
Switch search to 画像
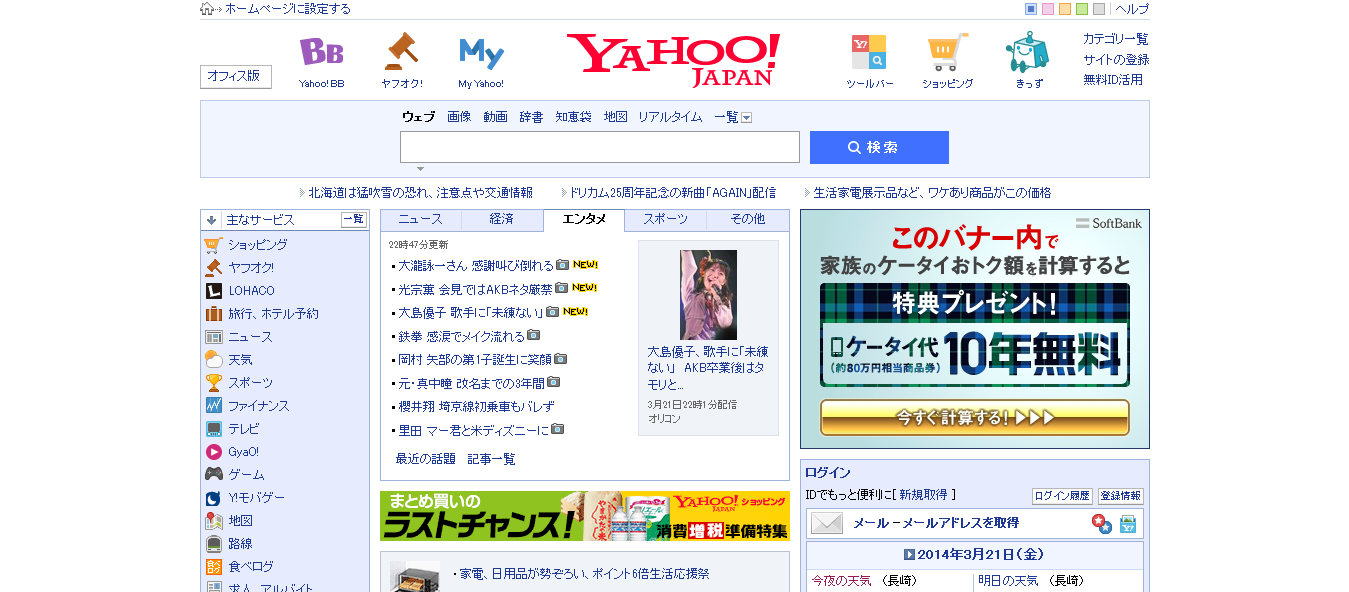click(459, 117)
